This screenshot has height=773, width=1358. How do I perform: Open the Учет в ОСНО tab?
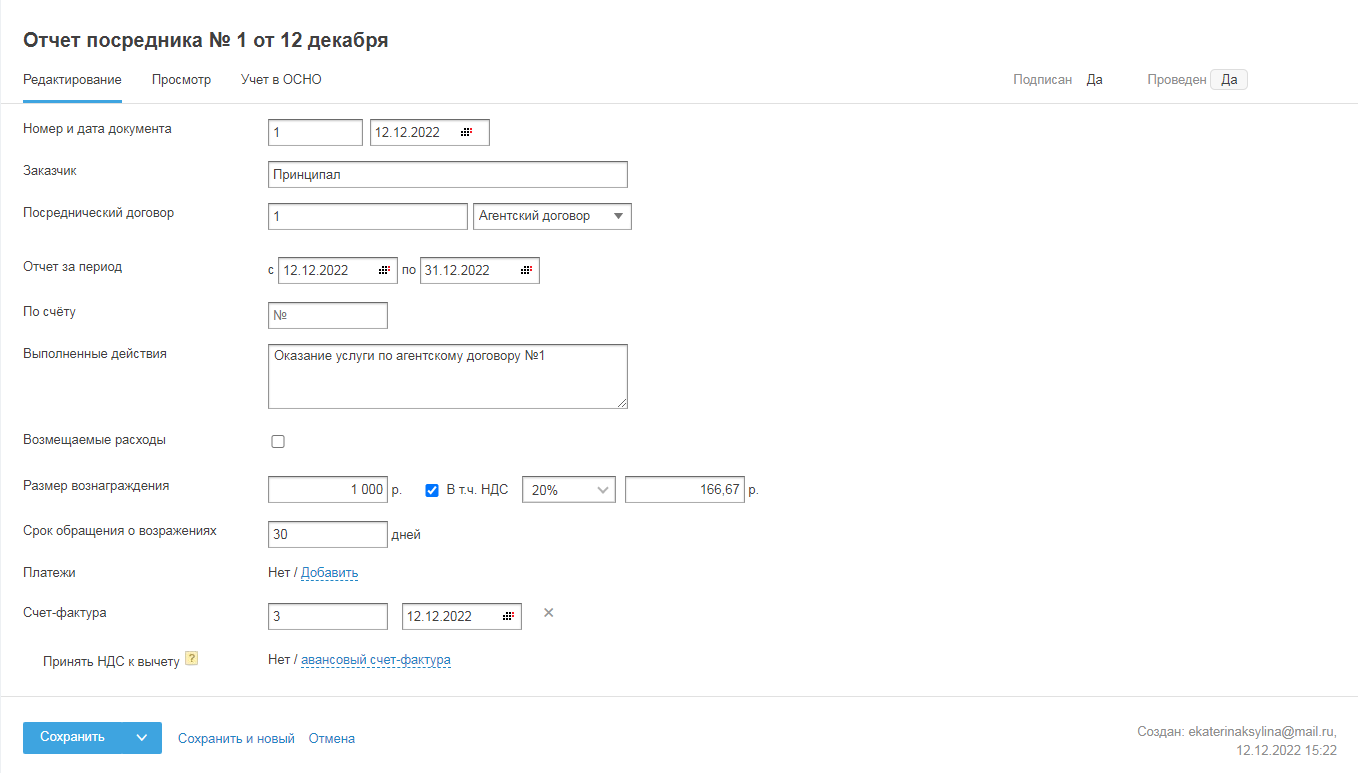(x=281, y=80)
